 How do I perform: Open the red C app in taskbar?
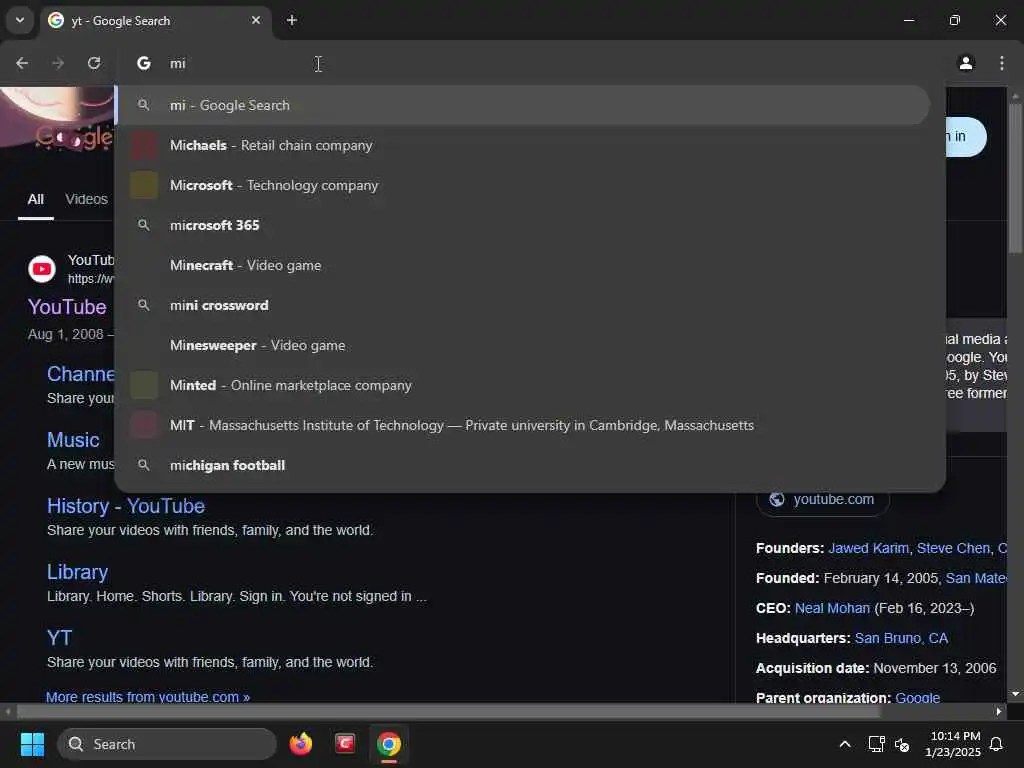coord(345,744)
